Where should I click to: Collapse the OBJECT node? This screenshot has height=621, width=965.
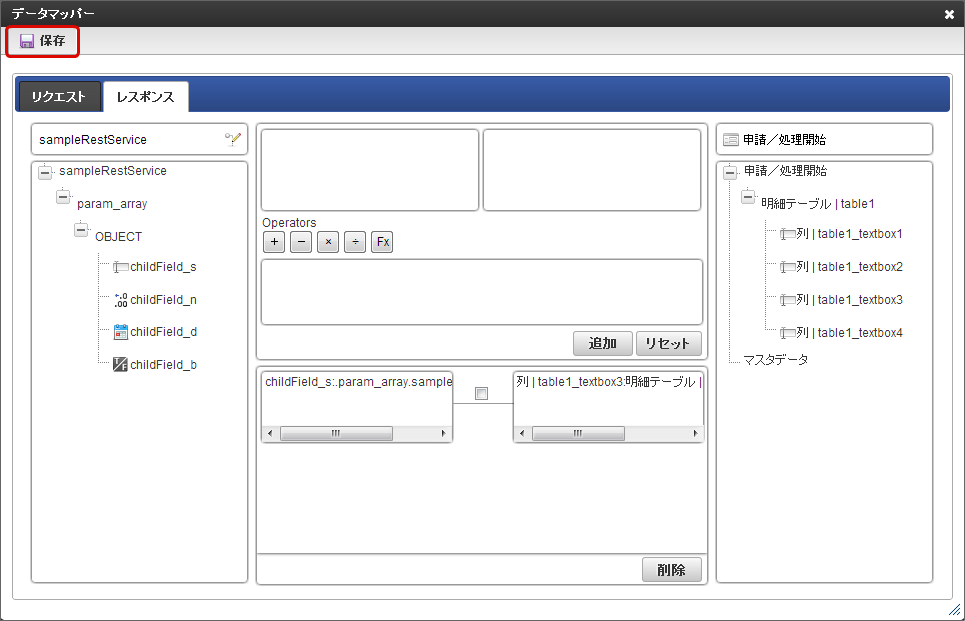click(81, 230)
